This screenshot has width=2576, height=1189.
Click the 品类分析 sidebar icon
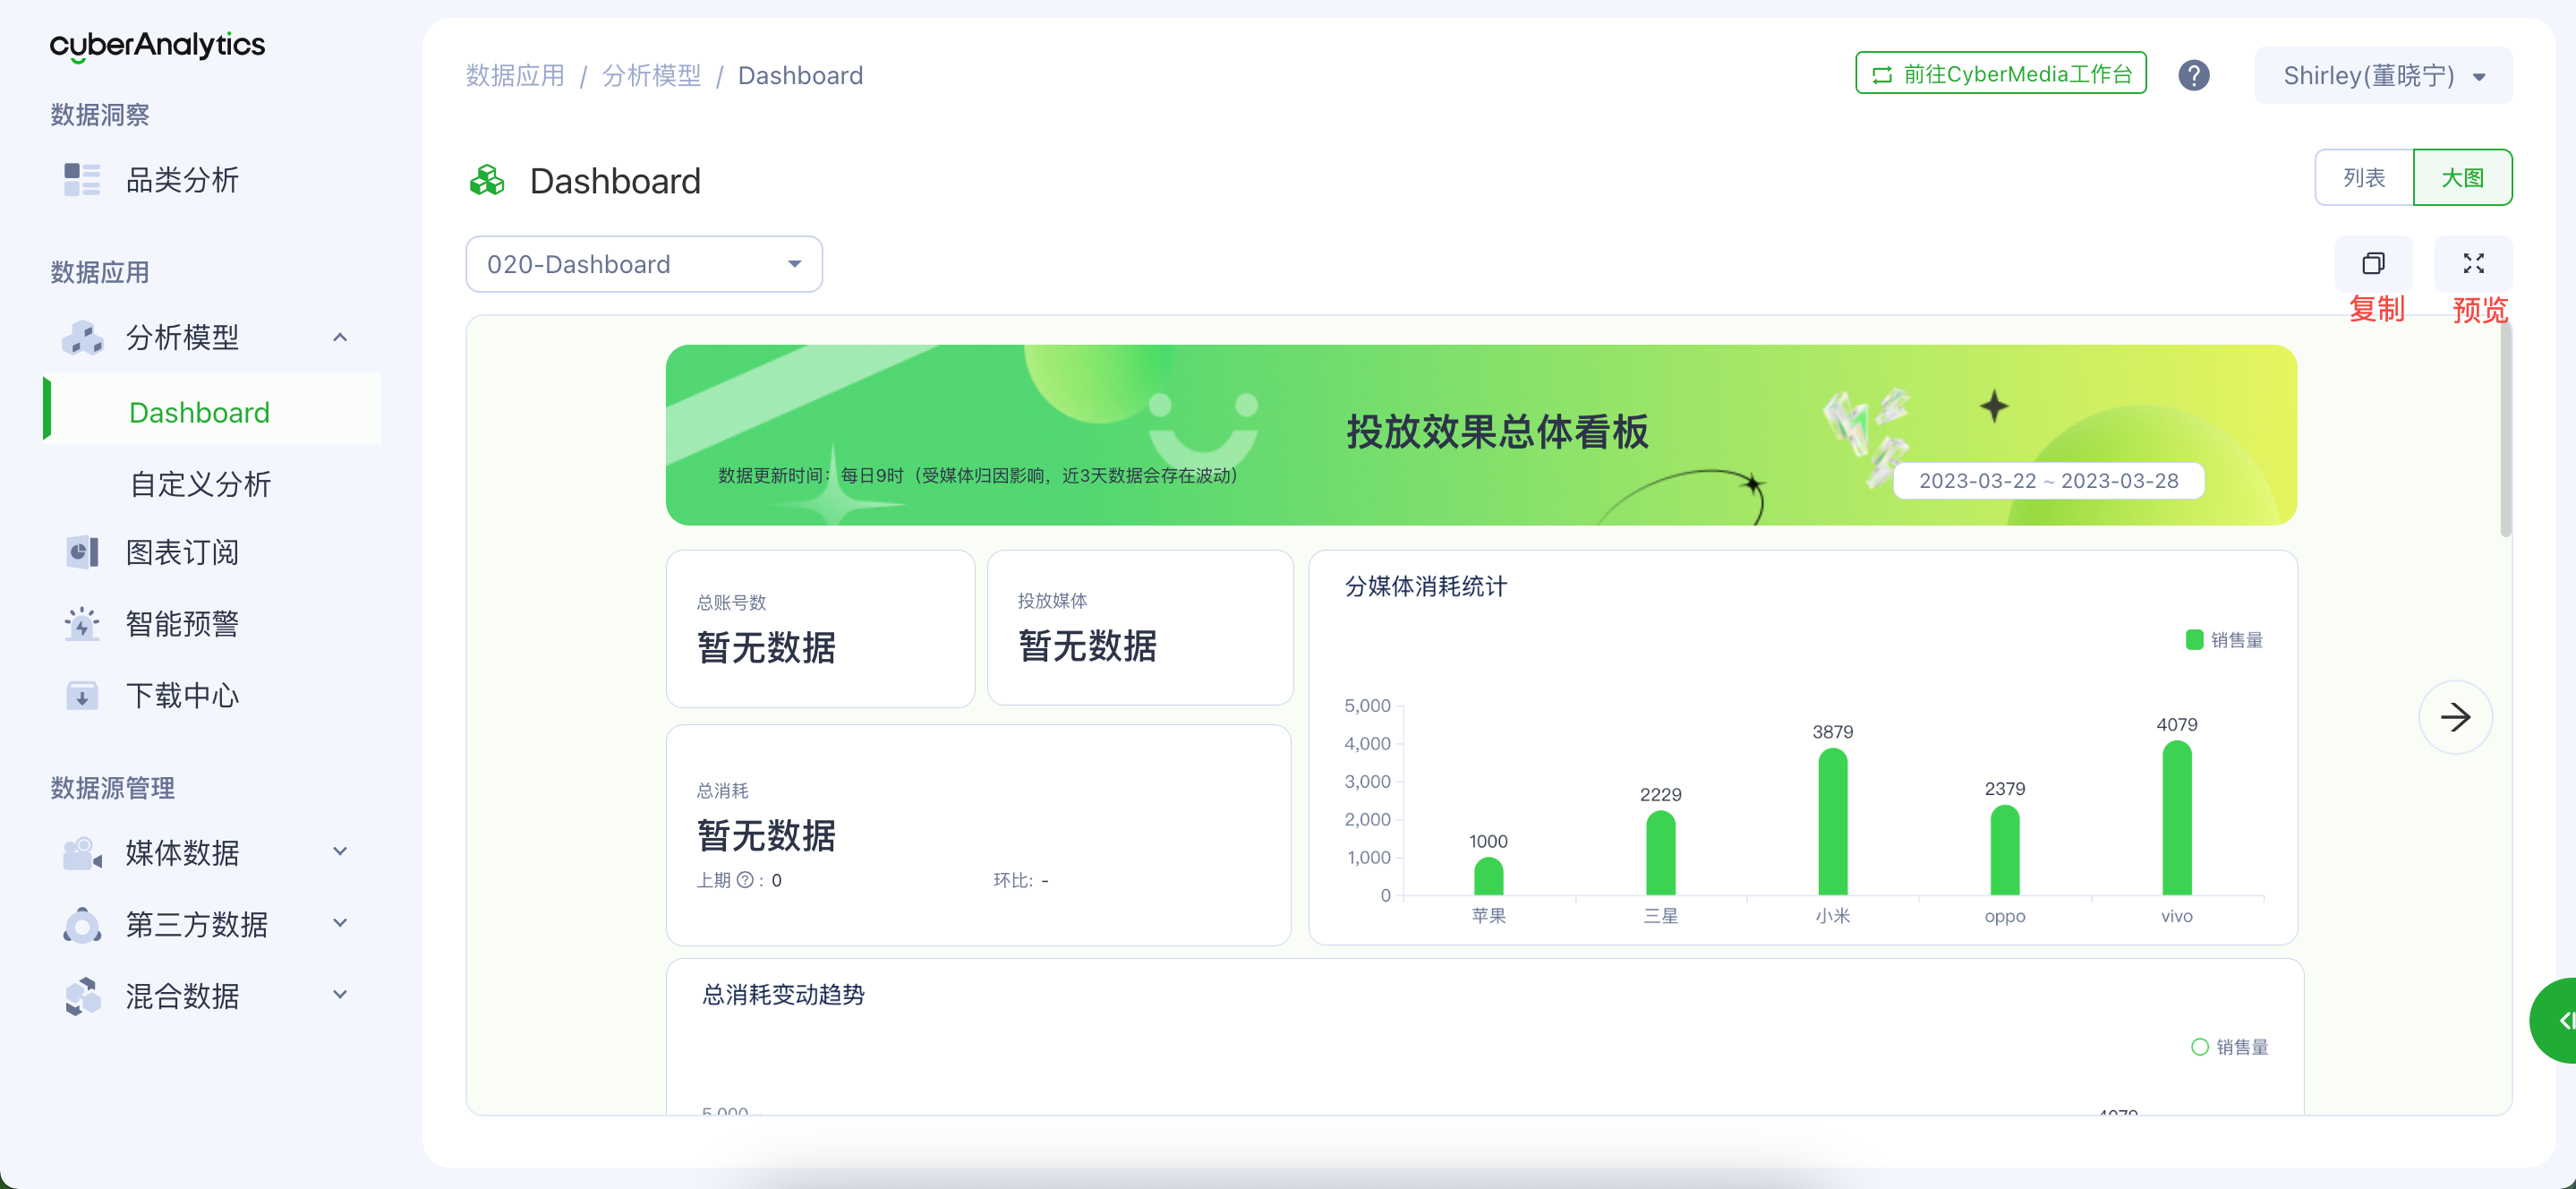pos(82,180)
